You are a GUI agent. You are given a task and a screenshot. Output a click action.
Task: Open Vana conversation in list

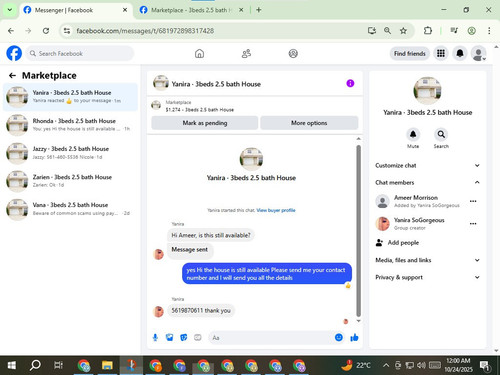[x=70, y=209]
